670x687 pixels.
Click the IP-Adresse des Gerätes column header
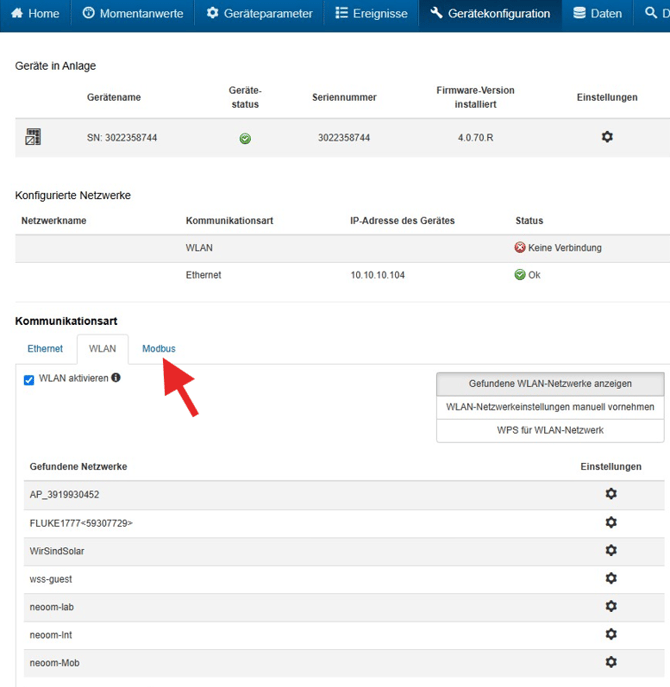pyautogui.click(x=402, y=220)
